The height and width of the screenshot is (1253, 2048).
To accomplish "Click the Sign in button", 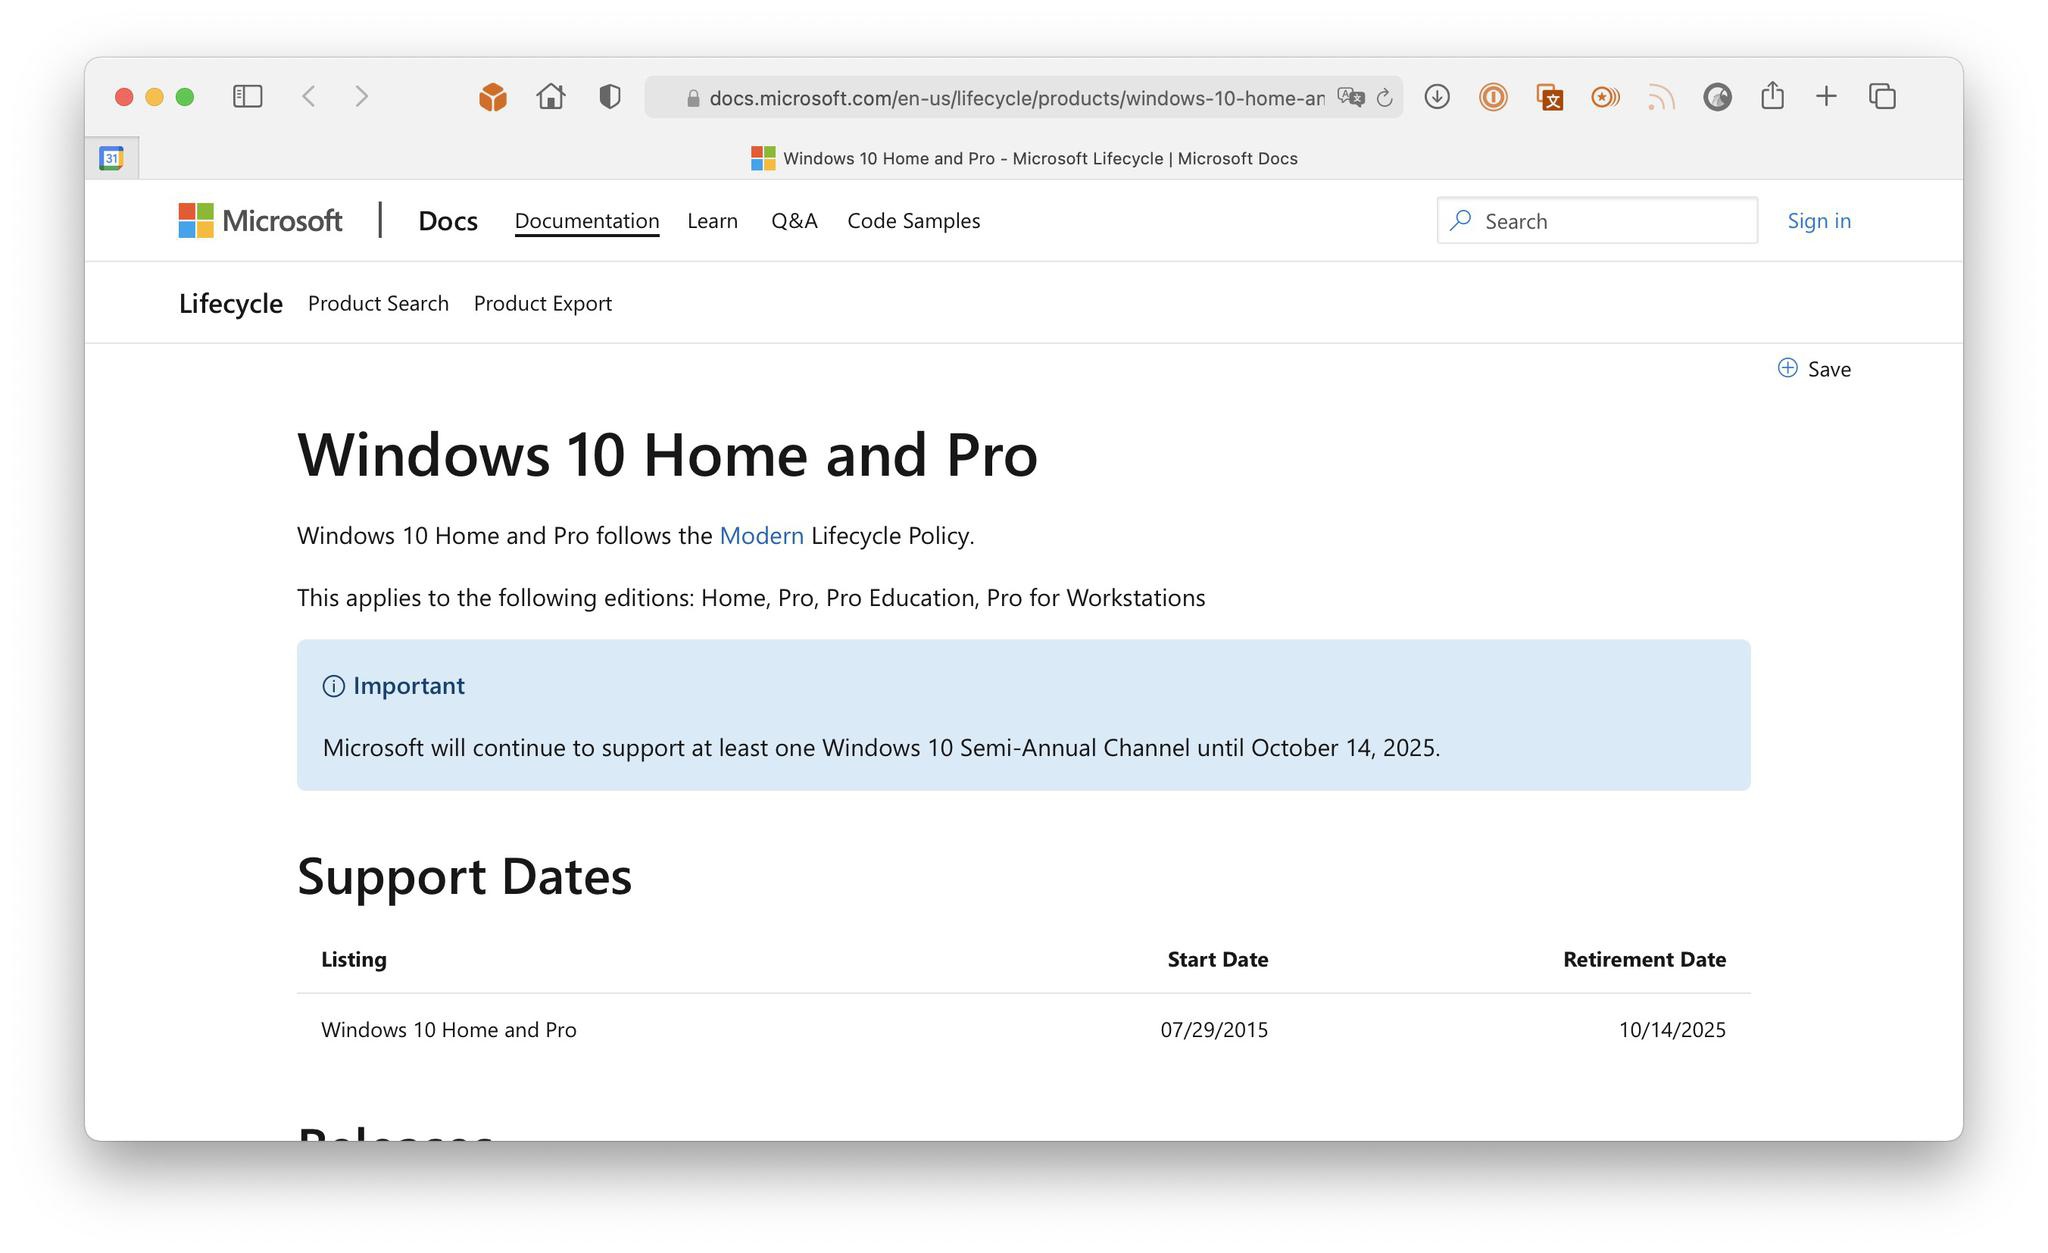I will click(x=1818, y=219).
